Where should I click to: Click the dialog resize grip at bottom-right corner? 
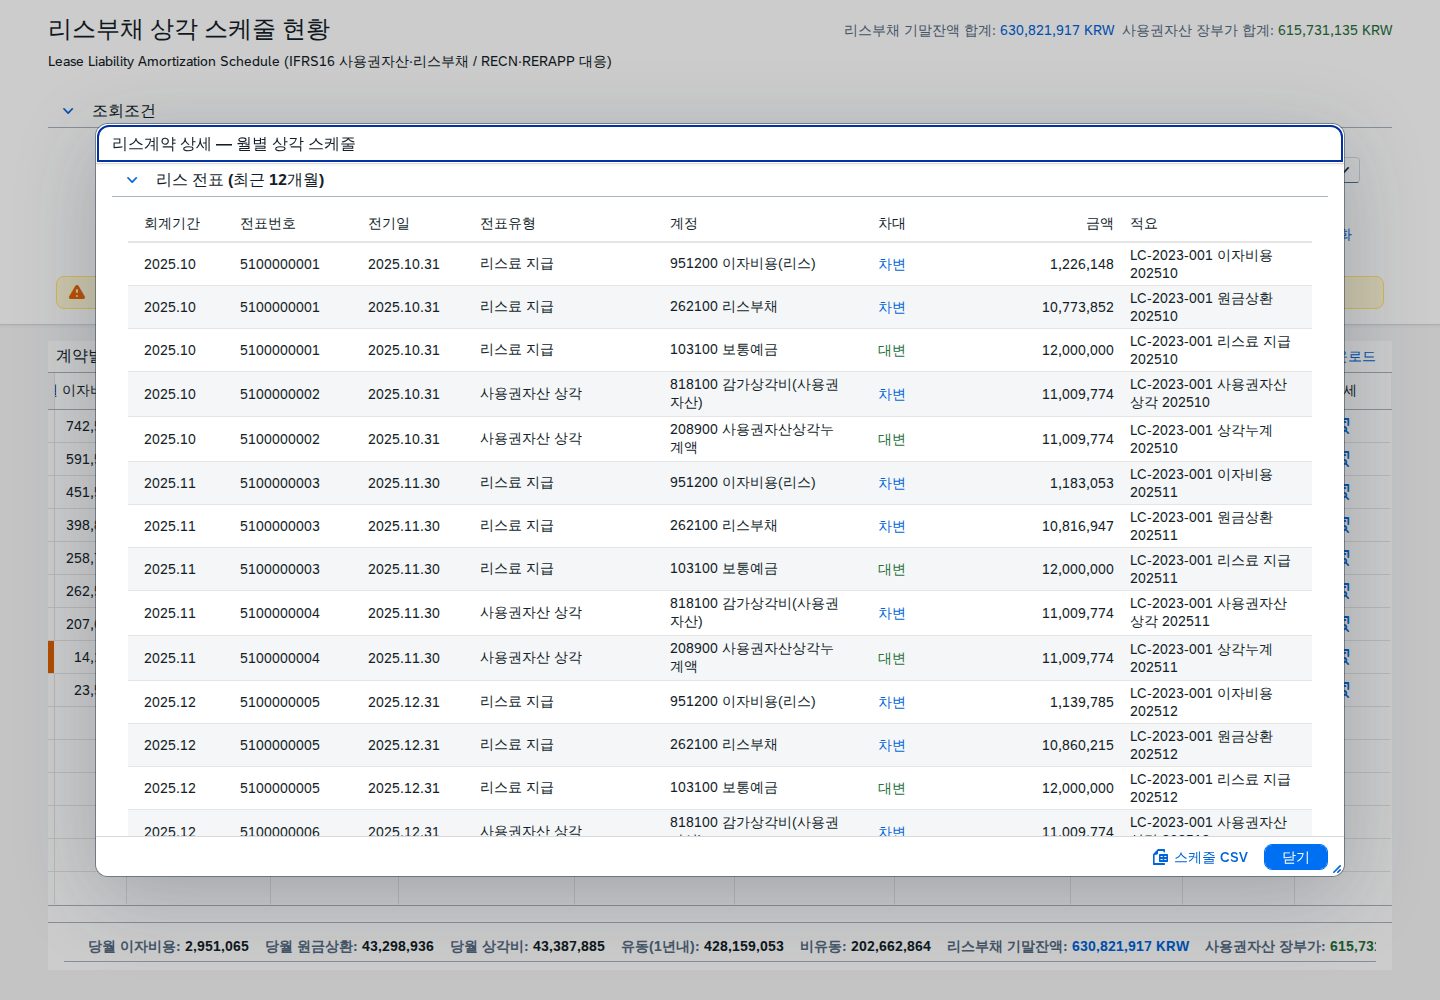click(x=1337, y=869)
